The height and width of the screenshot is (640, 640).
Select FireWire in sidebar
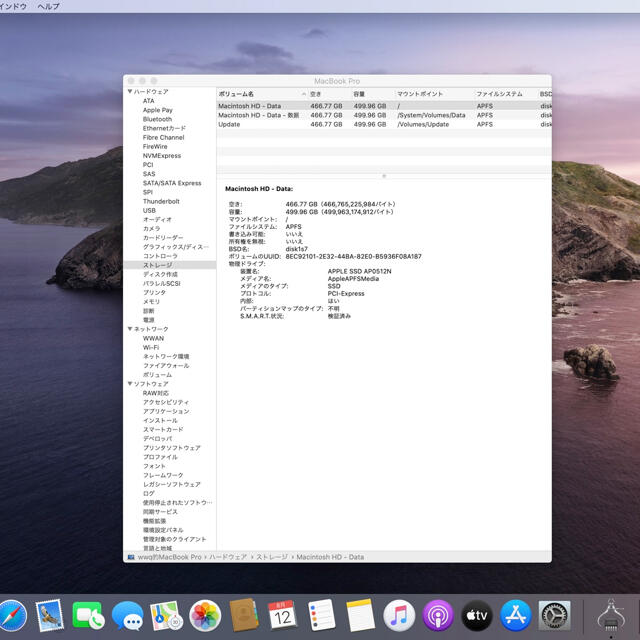(x=155, y=147)
